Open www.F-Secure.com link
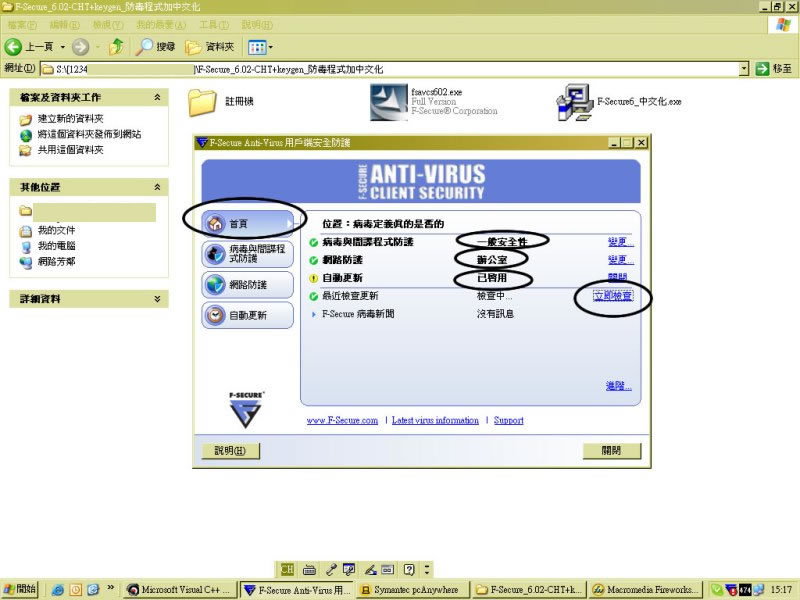The height and width of the screenshot is (600, 800). coord(342,420)
